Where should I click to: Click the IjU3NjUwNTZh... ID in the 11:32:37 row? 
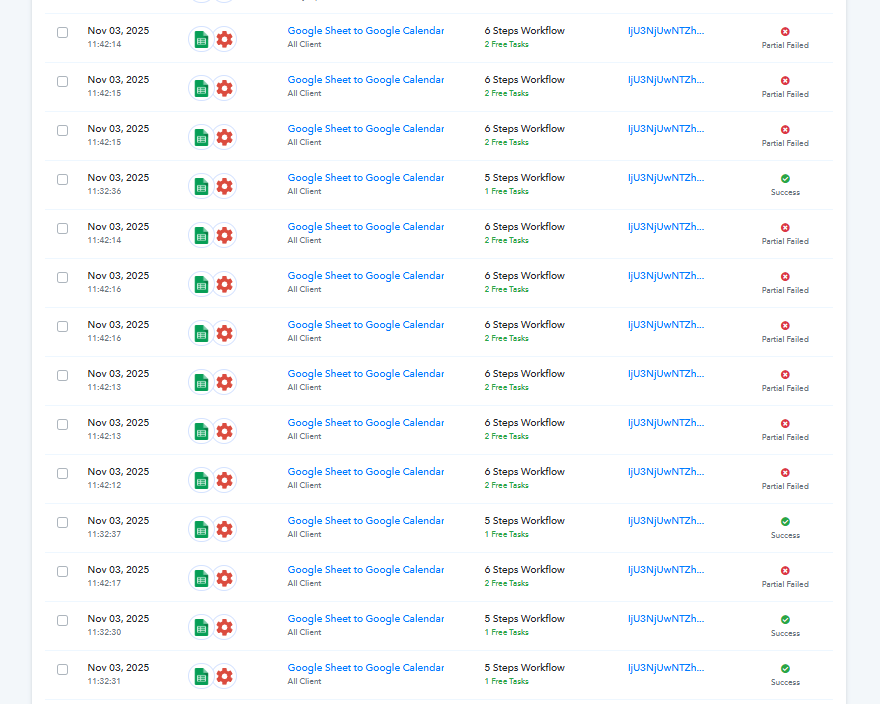coord(666,521)
